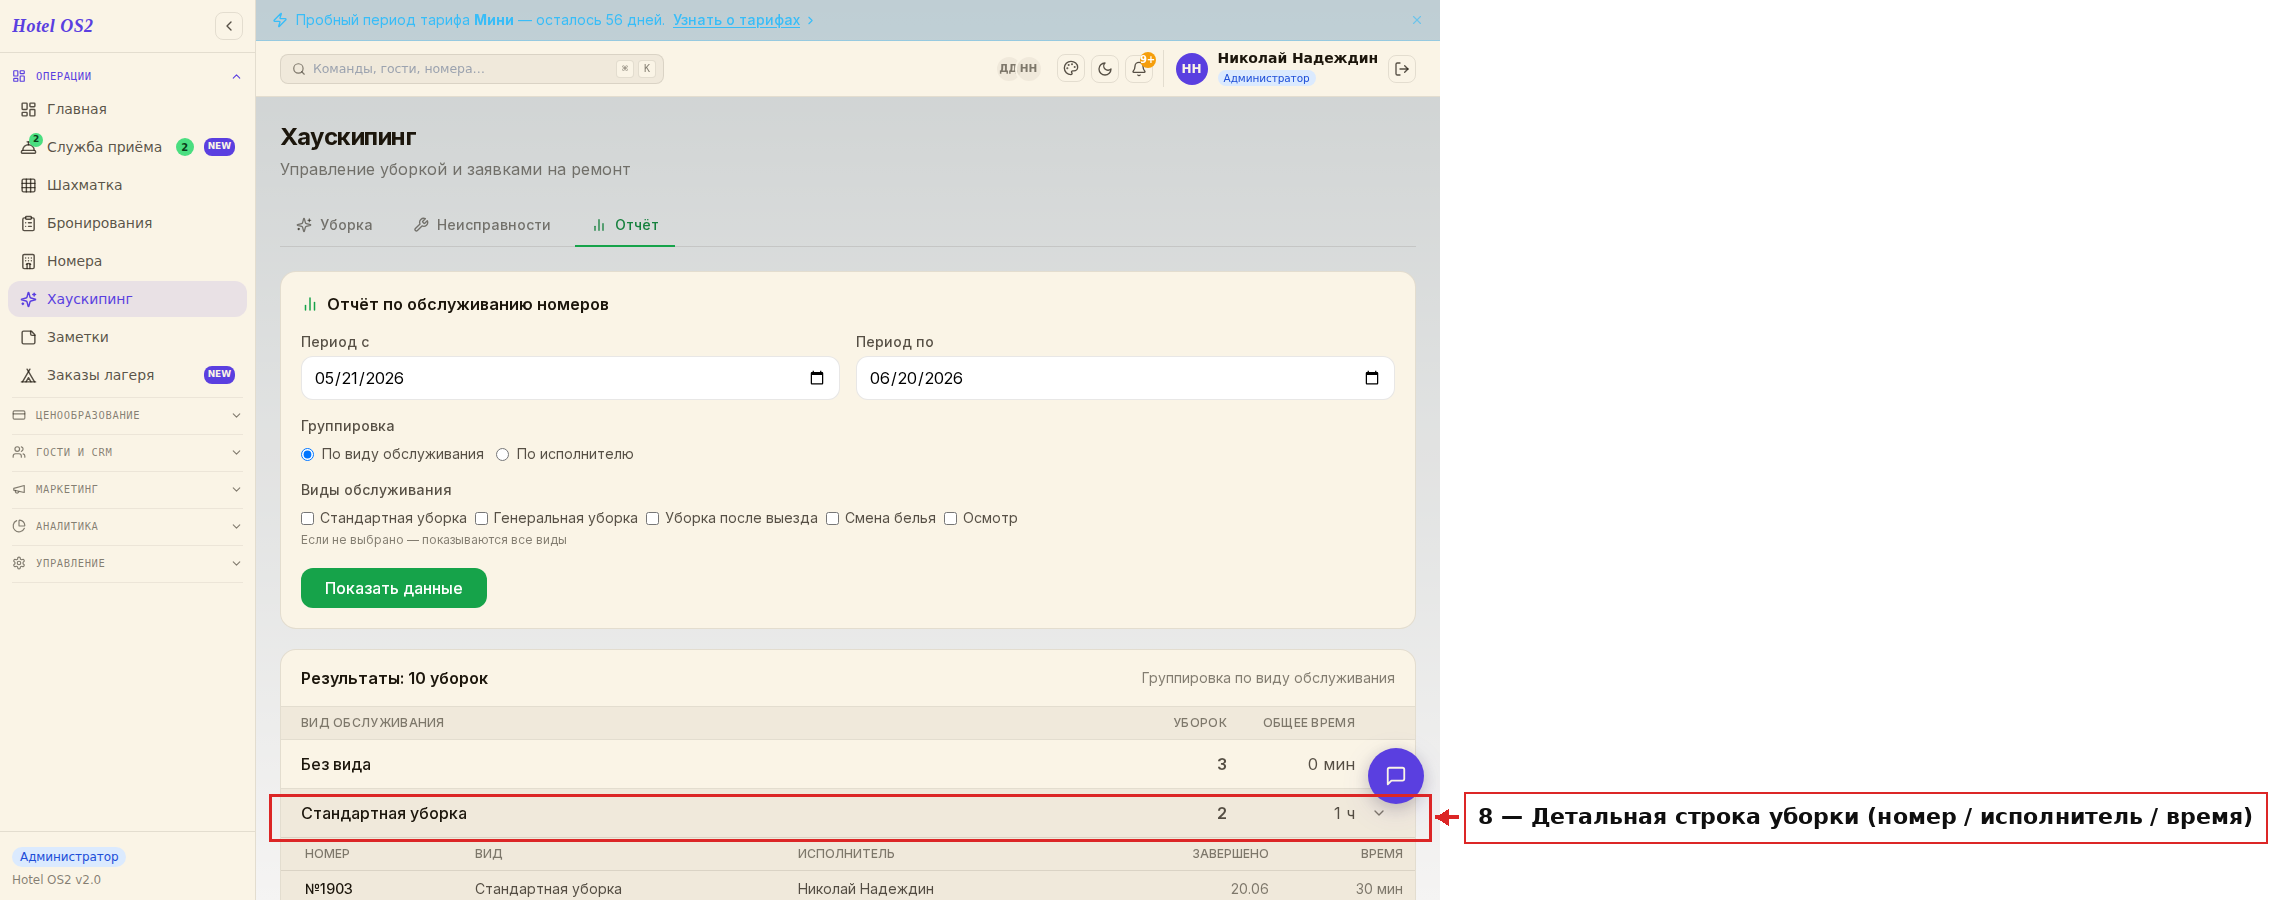Open Заказы лагеря in sidebar
The width and height of the screenshot is (2291, 900).
(x=128, y=375)
